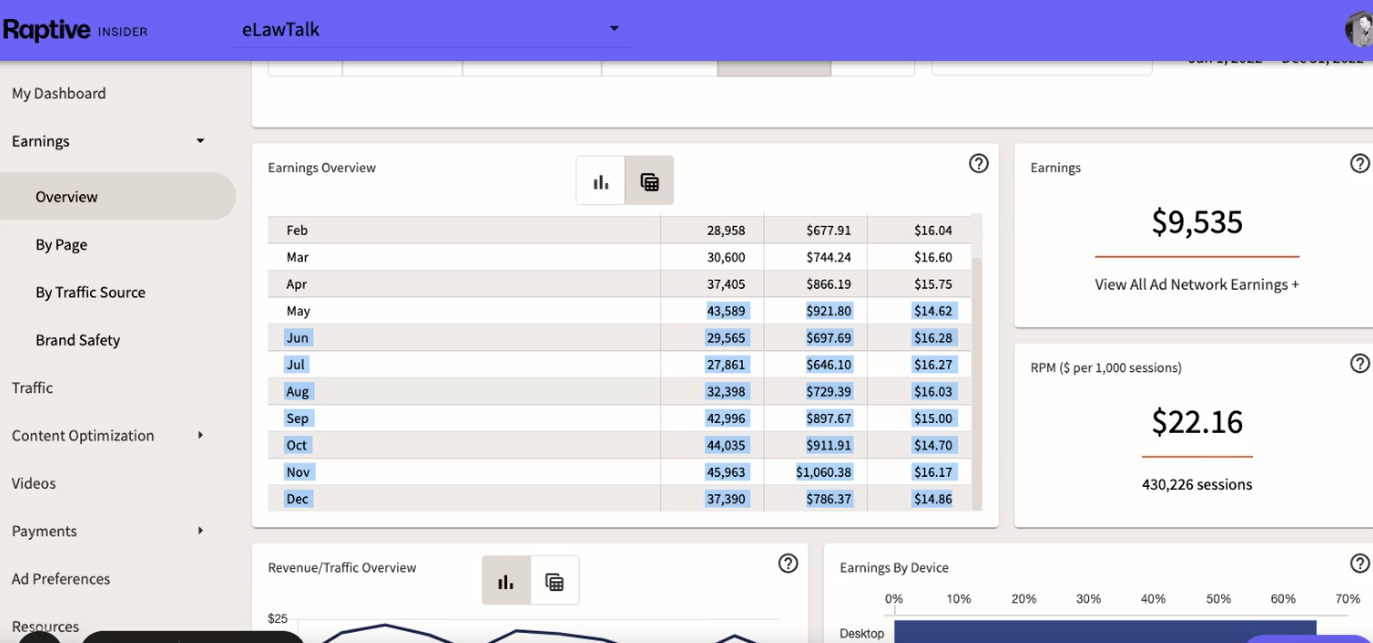Open the By Traffic Source report

tap(90, 293)
